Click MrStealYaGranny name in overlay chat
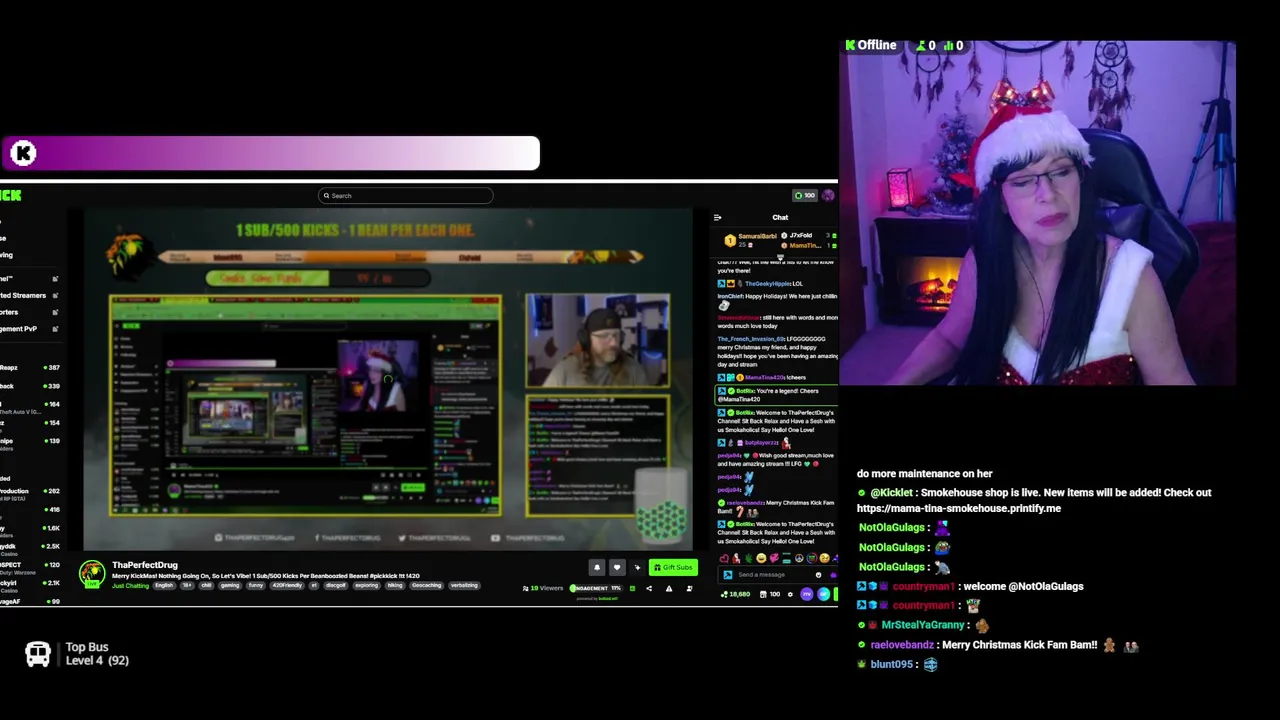The height and width of the screenshot is (720, 1280). coord(923,625)
